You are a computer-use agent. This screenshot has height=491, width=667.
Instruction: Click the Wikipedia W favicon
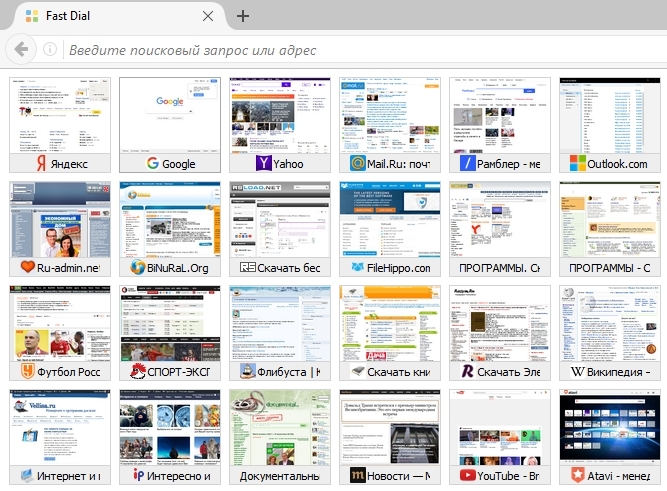pyautogui.click(x=577, y=372)
